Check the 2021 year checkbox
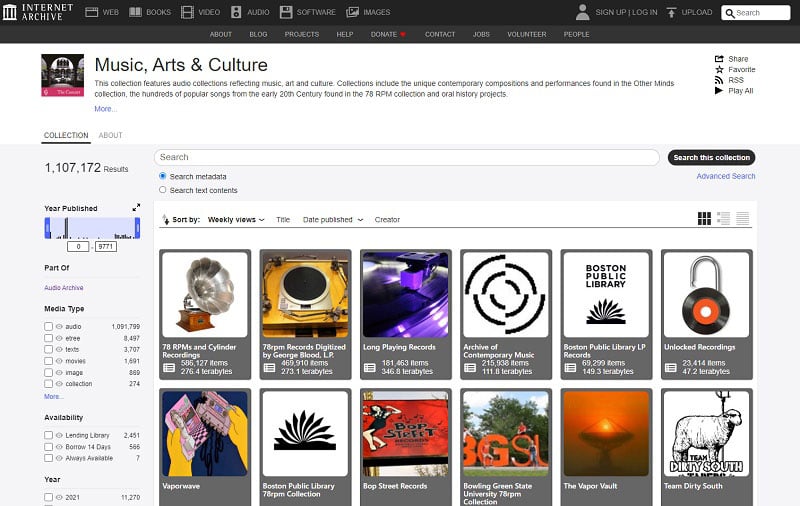Viewport: 800px width, 506px height. [48, 497]
